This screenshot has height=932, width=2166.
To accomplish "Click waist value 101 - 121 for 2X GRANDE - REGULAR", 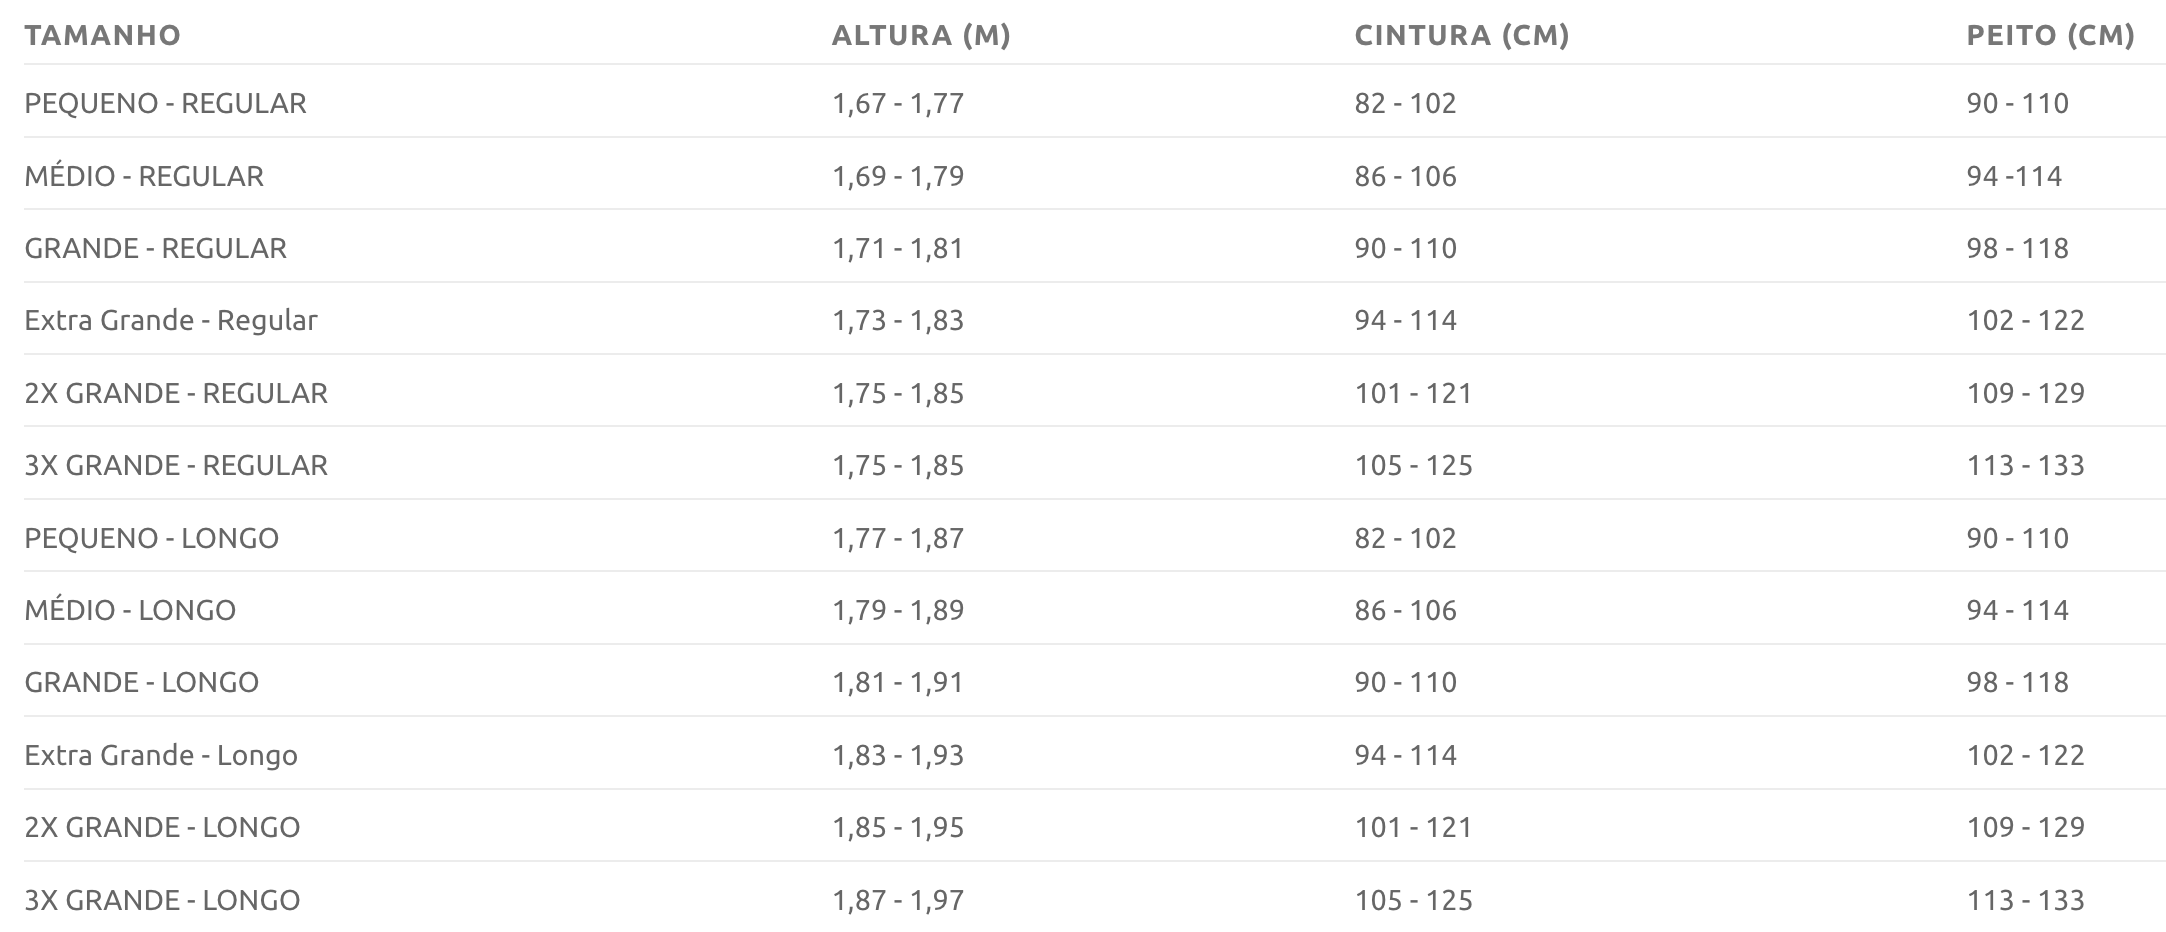I will coord(1413,393).
